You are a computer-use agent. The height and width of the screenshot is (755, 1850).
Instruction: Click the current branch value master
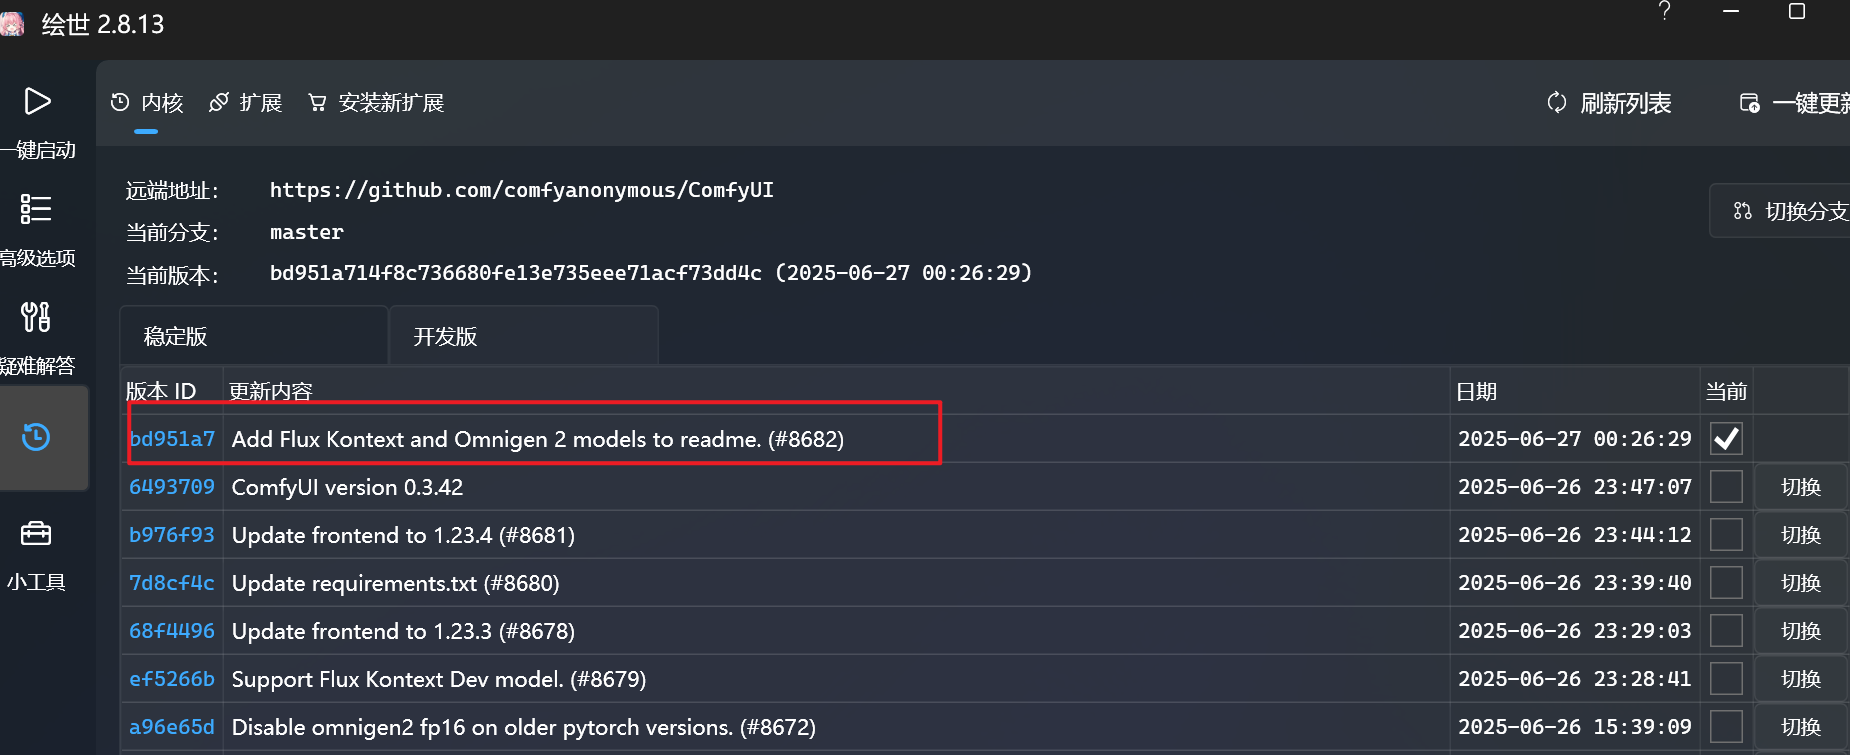point(306,232)
